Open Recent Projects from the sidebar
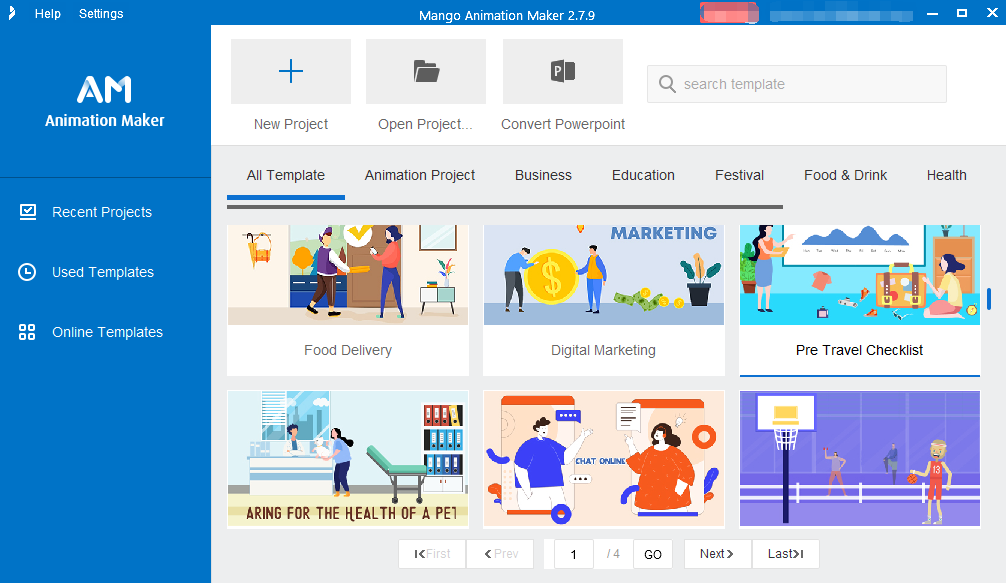Screen dimensions: 1006x583 click(100, 212)
